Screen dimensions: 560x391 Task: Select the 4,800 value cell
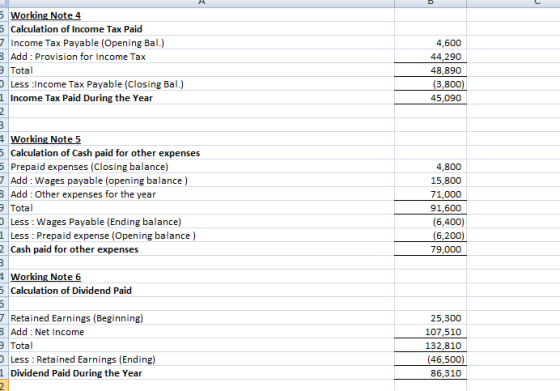[x=430, y=167]
